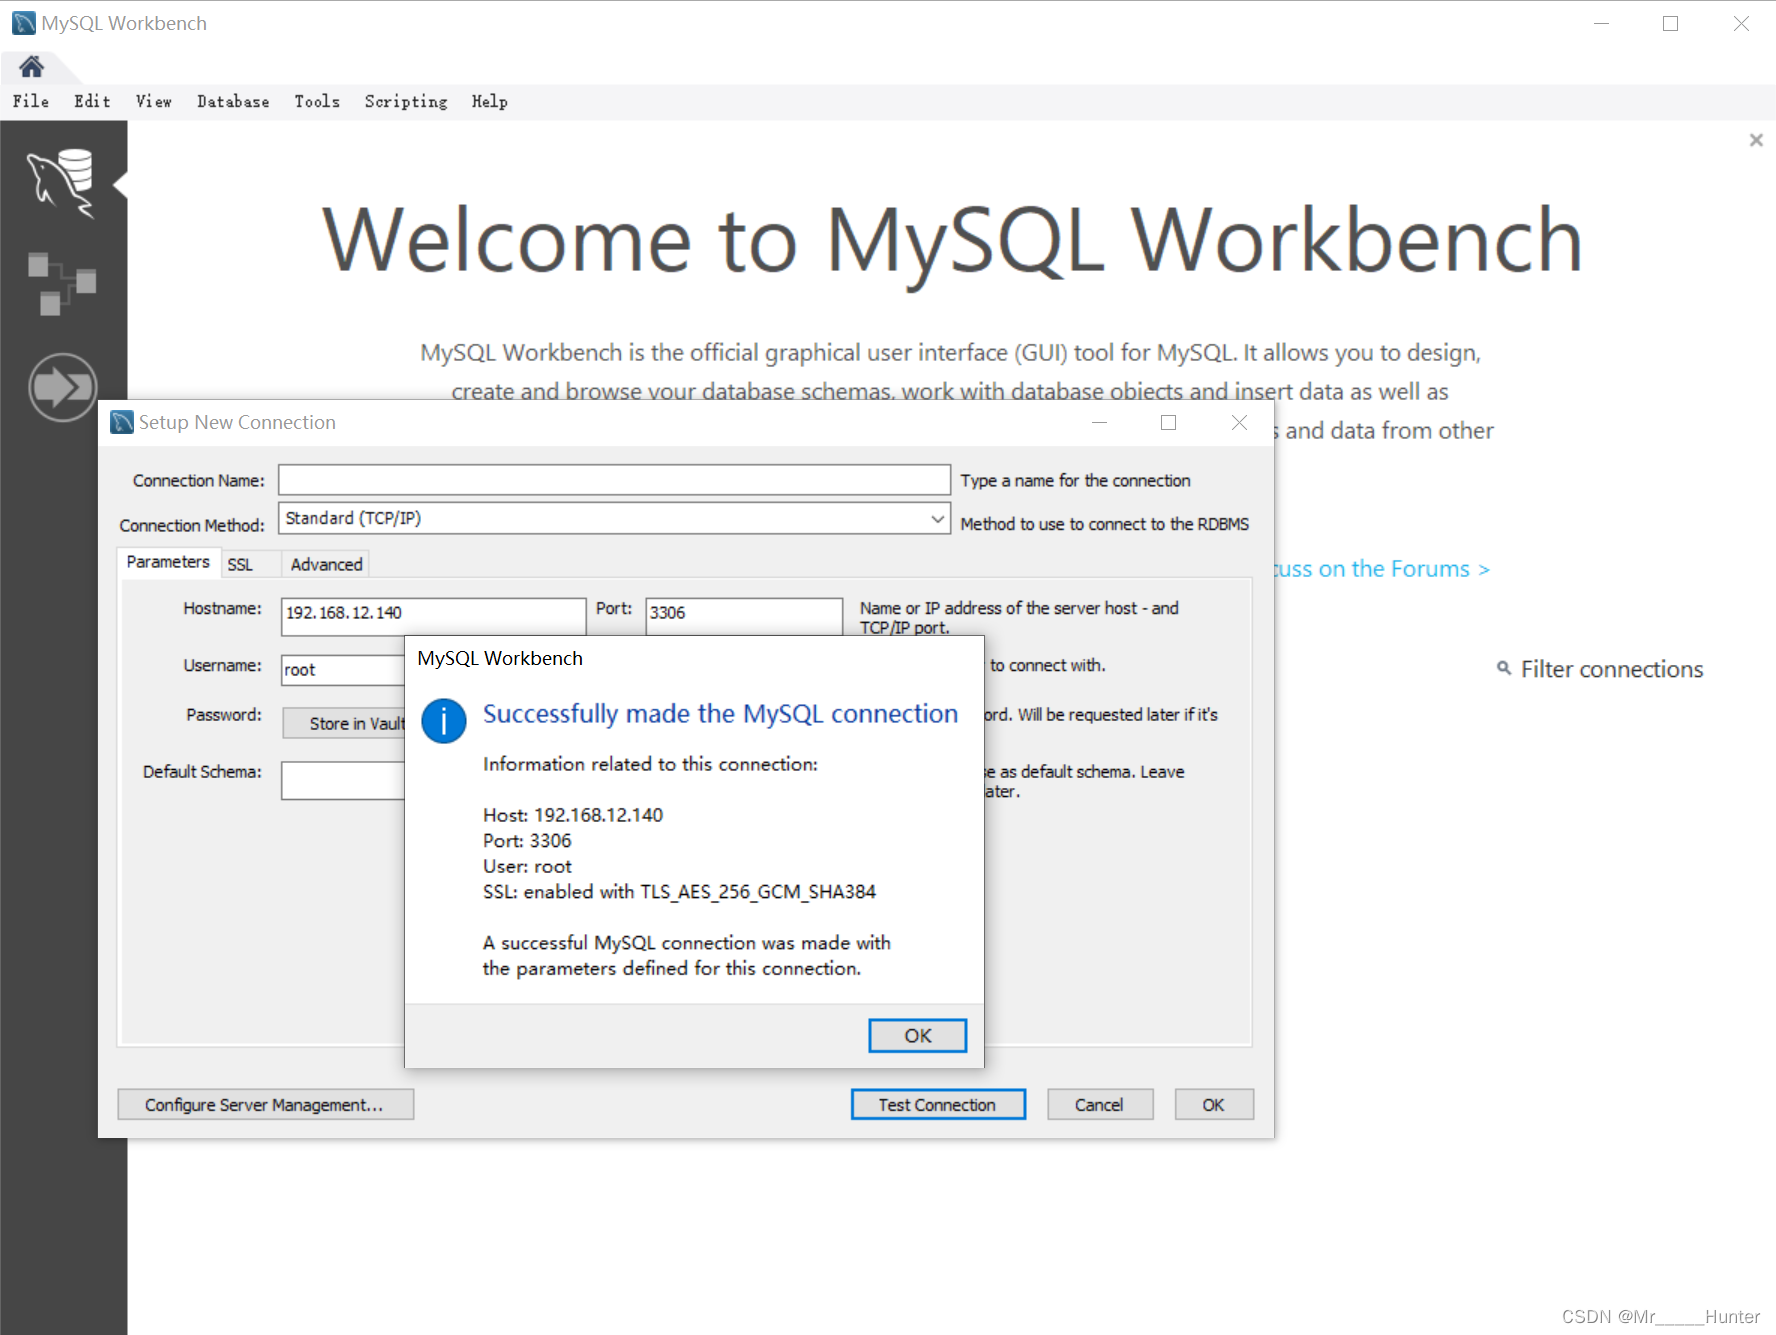The height and width of the screenshot is (1335, 1776).
Task: Open the Database menu
Action: point(233,101)
